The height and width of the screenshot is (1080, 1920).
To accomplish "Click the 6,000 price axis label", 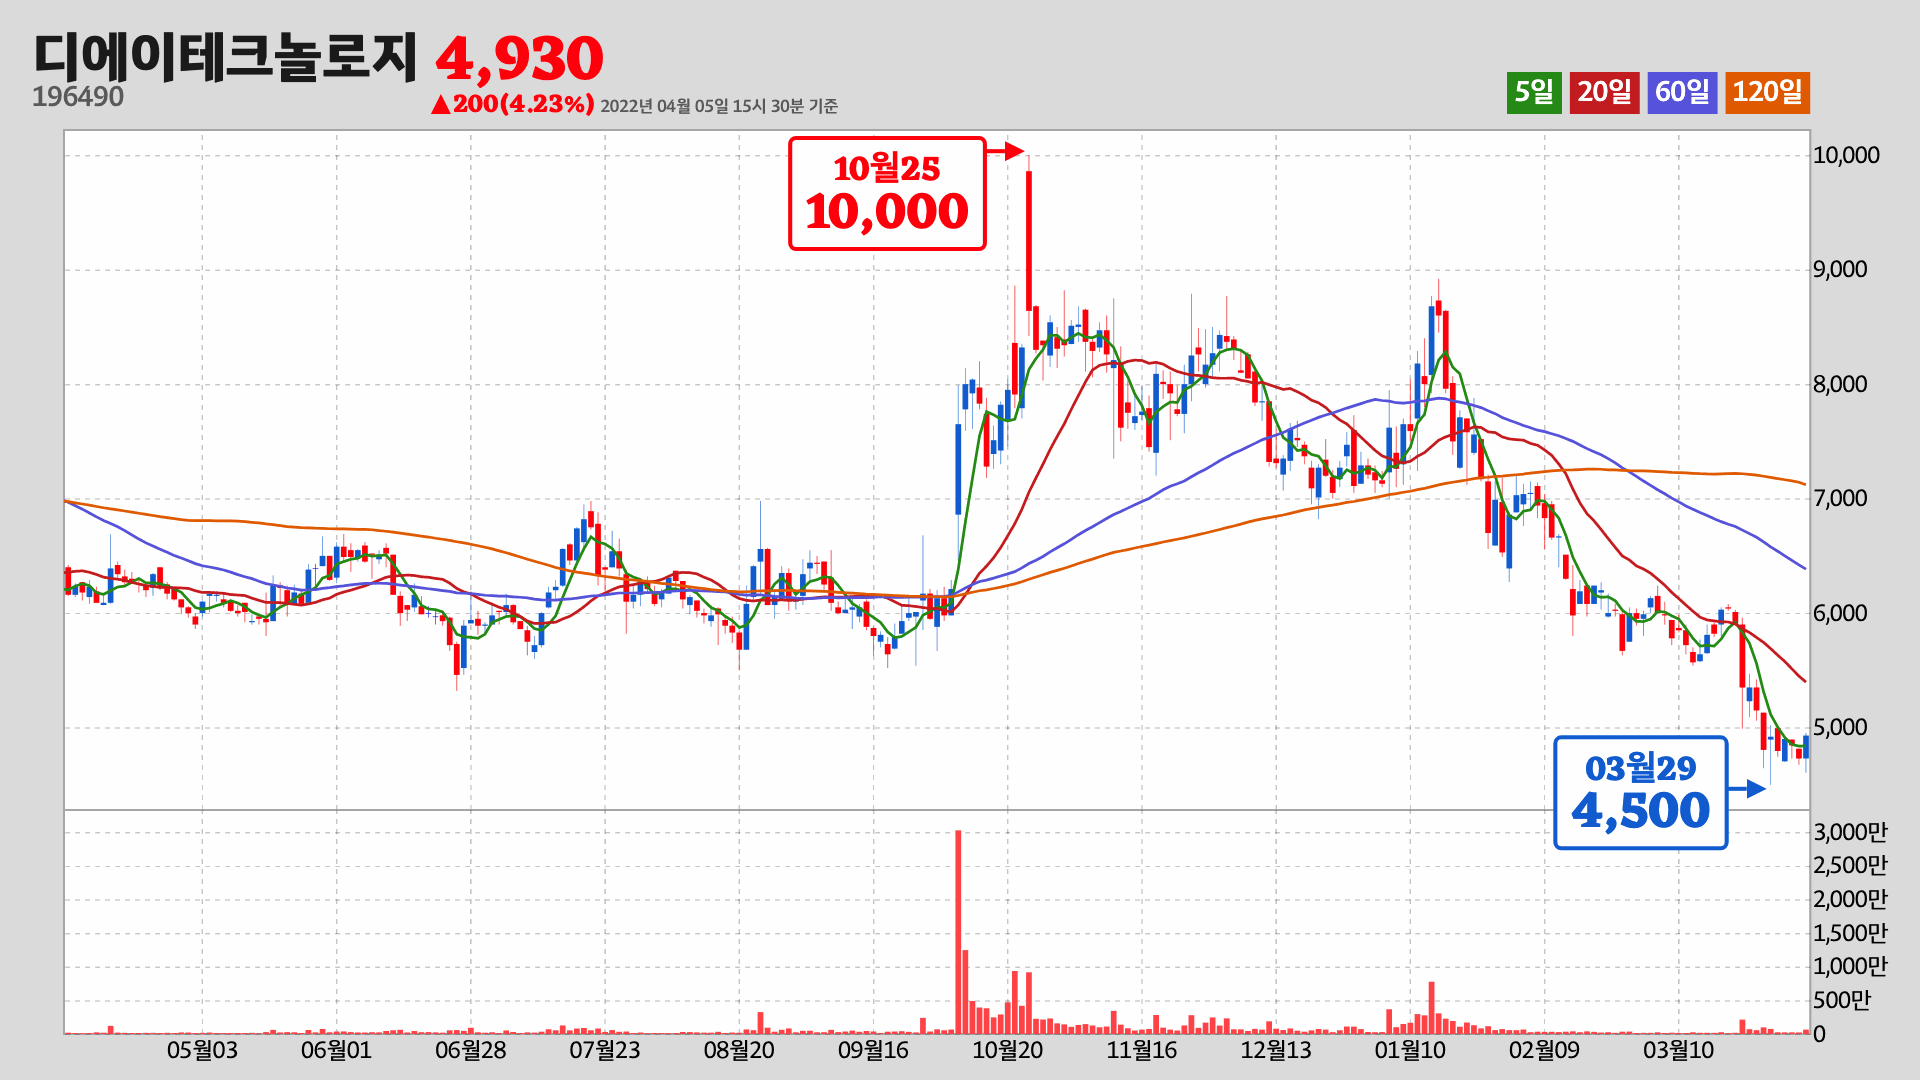I will (1841, 613).
